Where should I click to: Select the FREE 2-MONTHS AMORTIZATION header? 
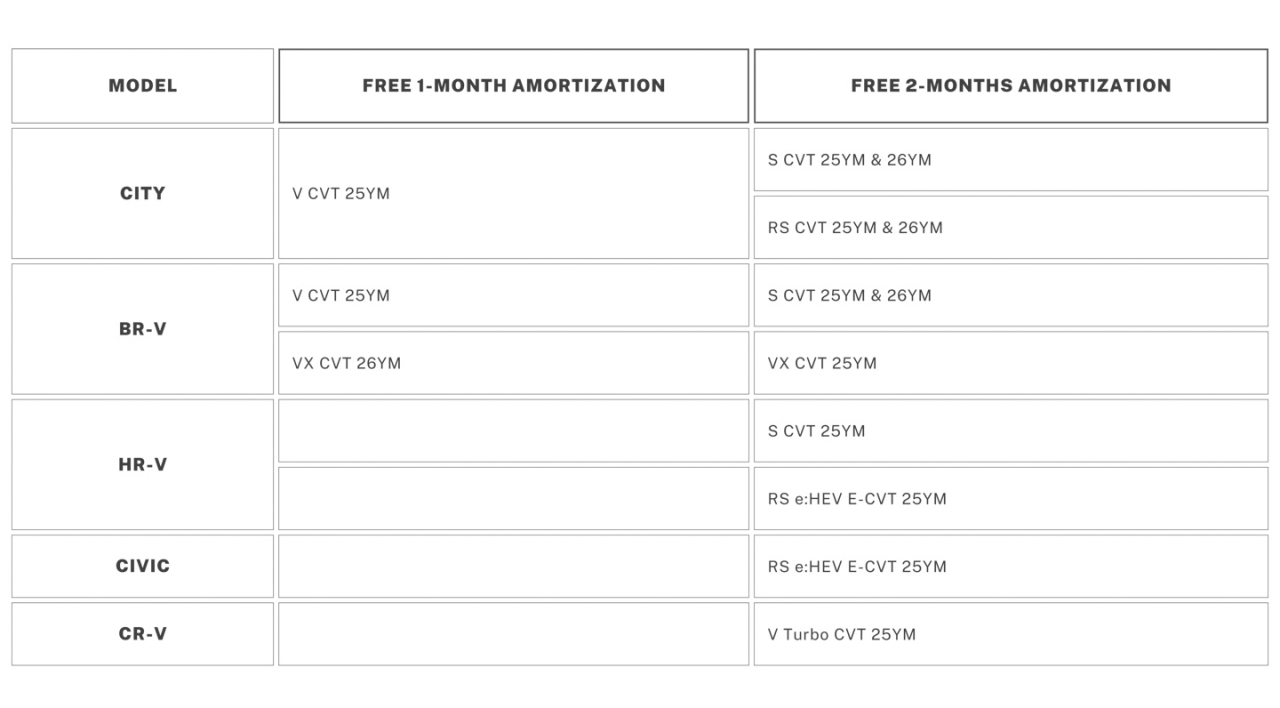click(1010, 86)
